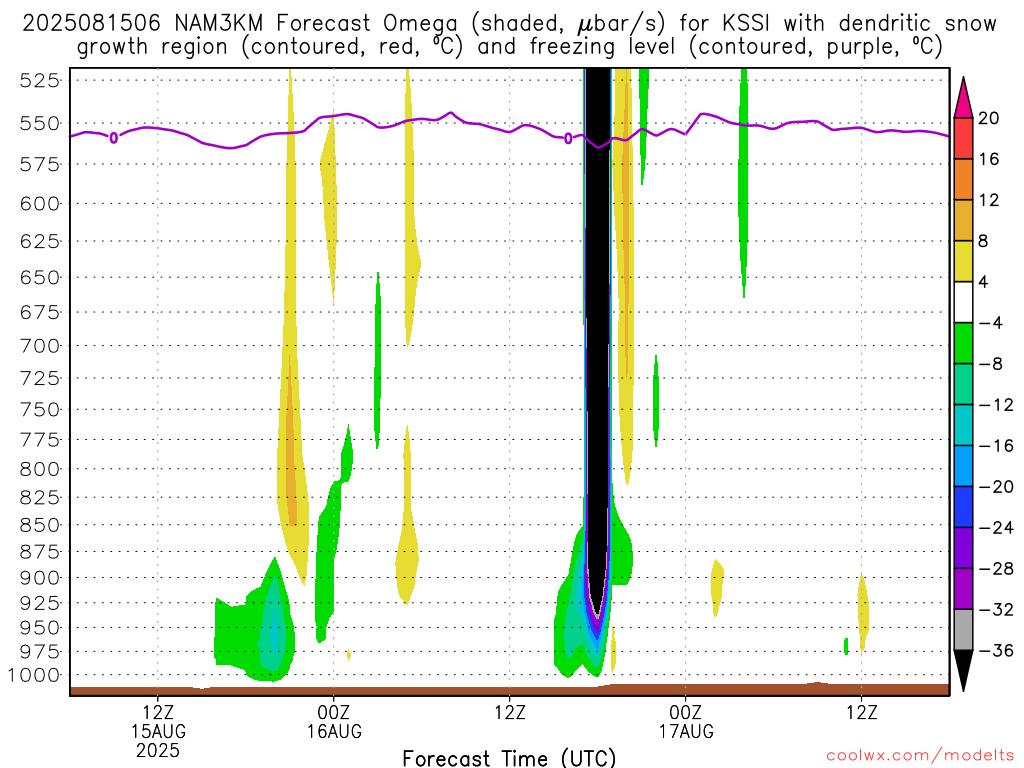Select the 825 pressure level label
This screenshot has height=768, width=1024.
click(x=39, y=498)
